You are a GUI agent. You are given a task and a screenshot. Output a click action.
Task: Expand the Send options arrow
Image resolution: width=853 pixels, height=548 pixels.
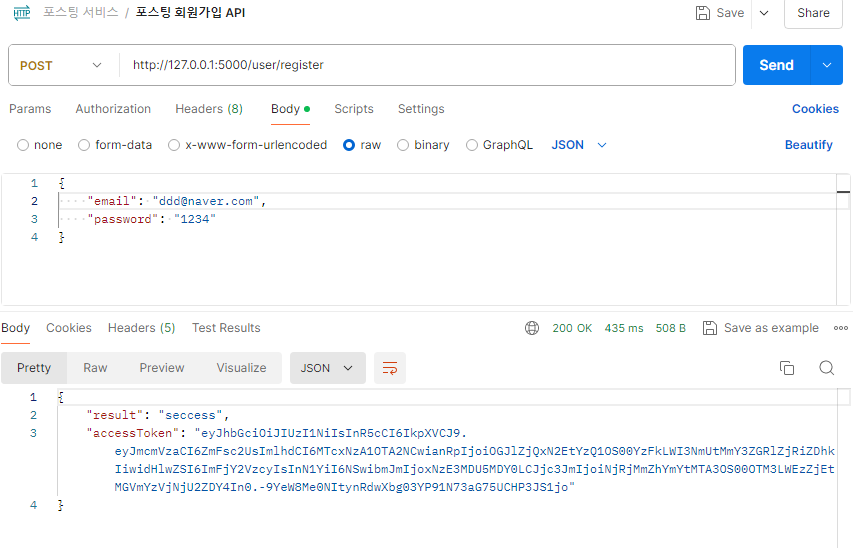826,65
